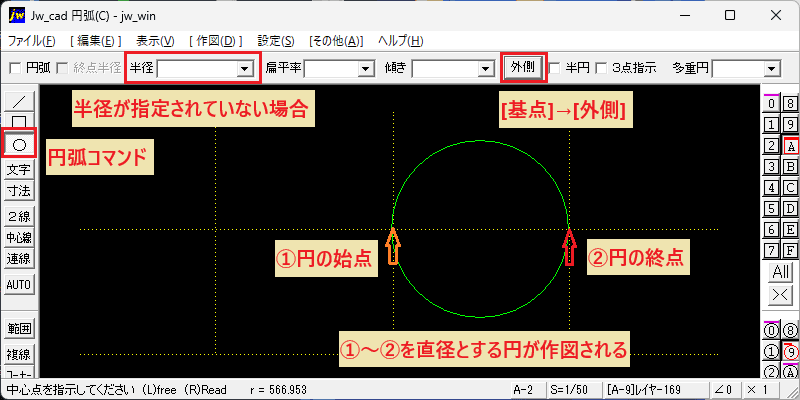Image resolution: width=800 pixels, height=400 pixels.
Task: Open the 半径 radius dropdown
Action: click(245, 68)
